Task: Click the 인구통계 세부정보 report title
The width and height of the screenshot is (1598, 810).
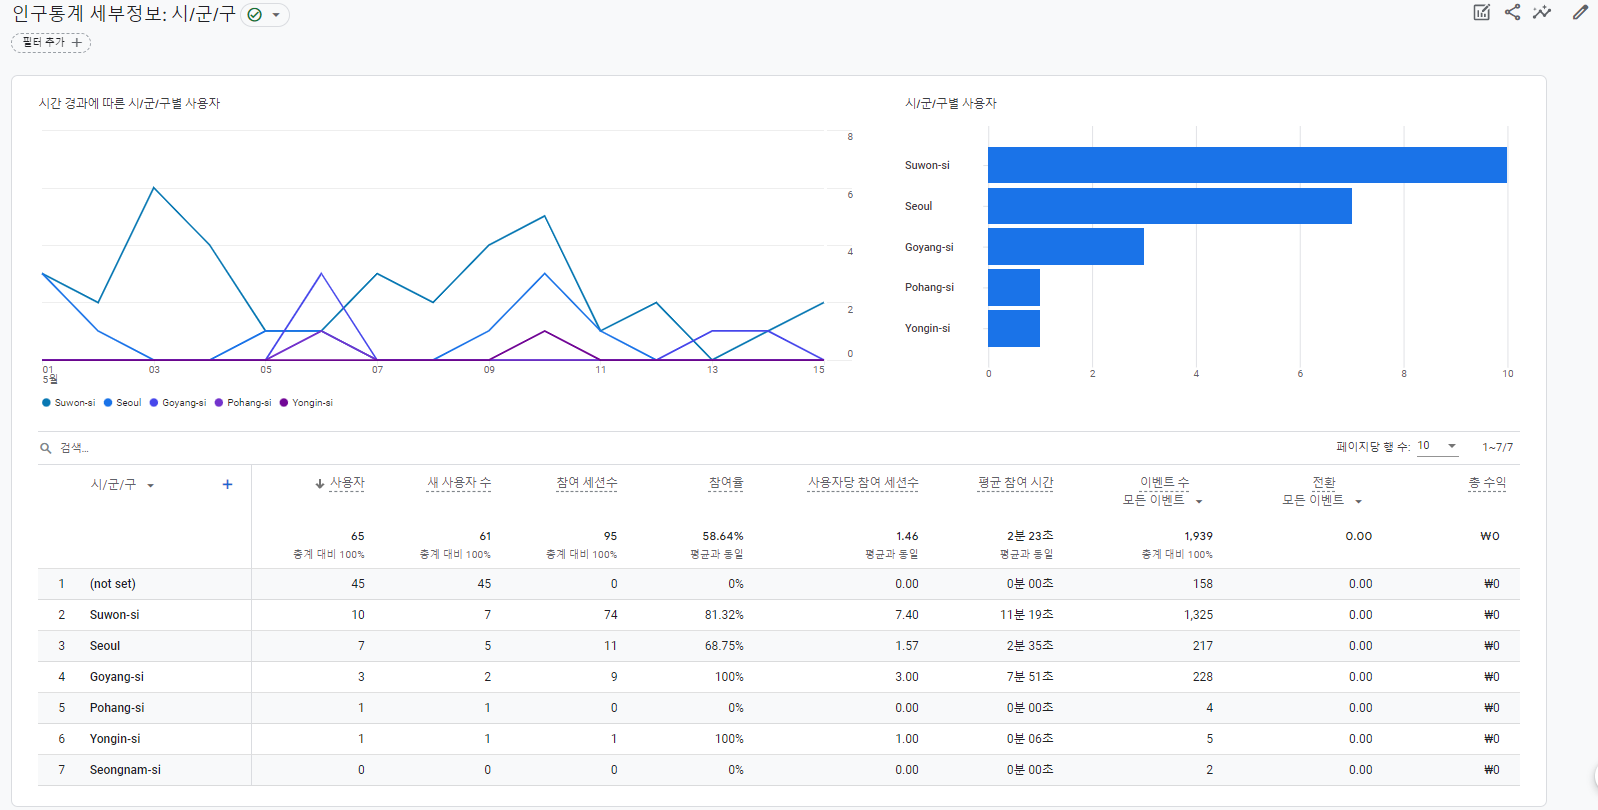Action: [x=123, y=14]
